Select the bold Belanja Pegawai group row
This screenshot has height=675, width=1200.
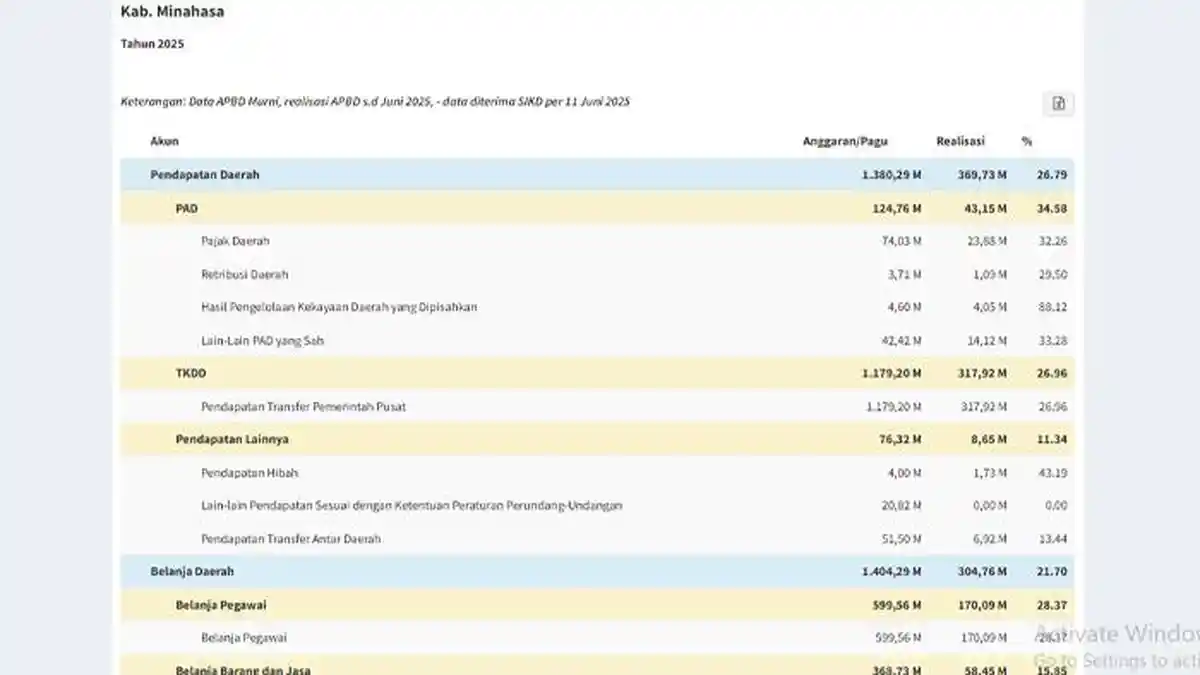(x=597, y=604)
